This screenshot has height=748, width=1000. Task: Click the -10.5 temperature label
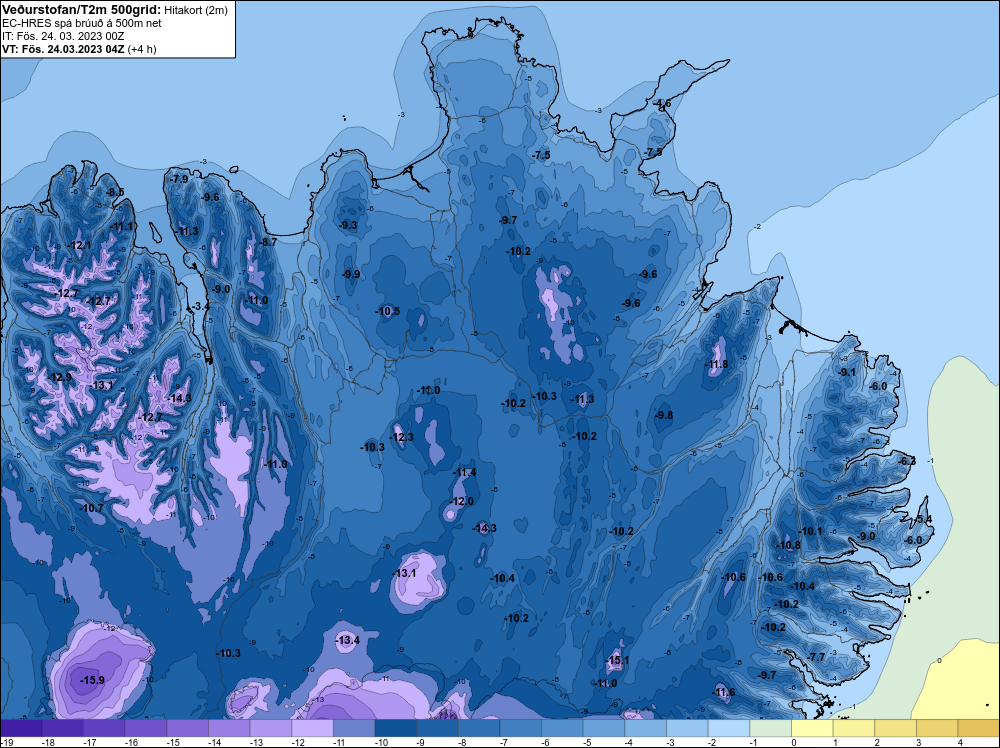click(388, 311)
